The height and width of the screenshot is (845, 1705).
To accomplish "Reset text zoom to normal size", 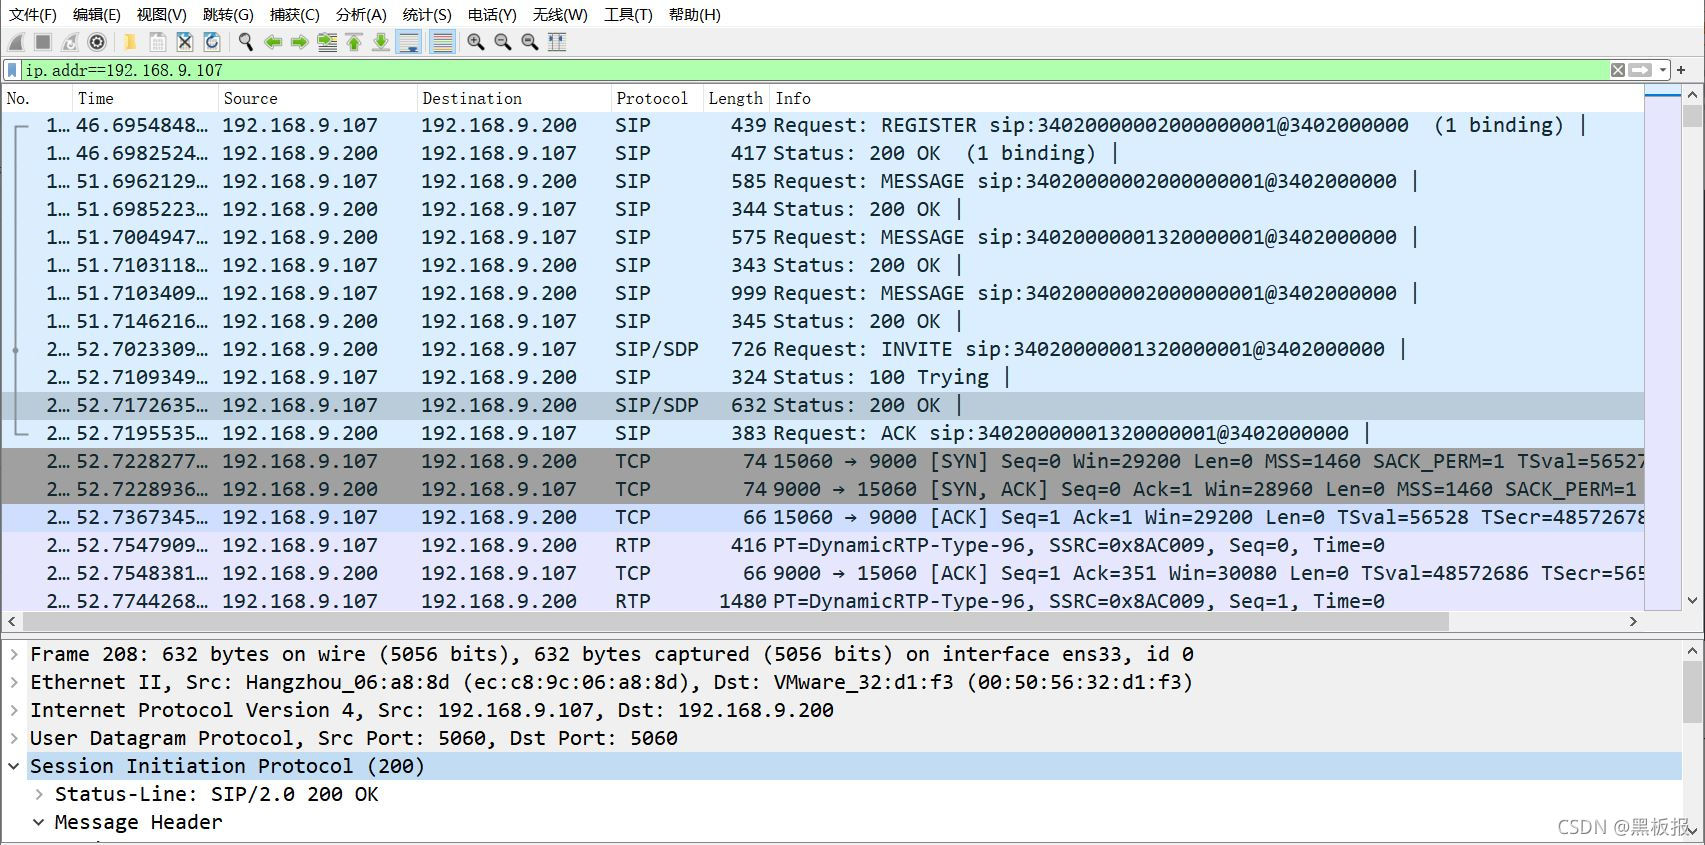I will tap(529, 42).
